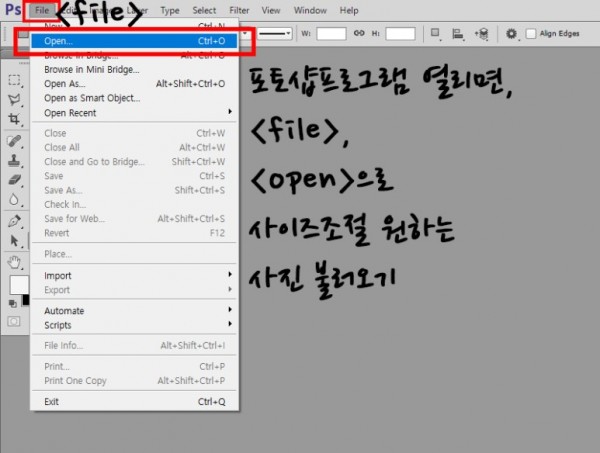
Task: Click the W width input field
Action: (x=331, y=34)
